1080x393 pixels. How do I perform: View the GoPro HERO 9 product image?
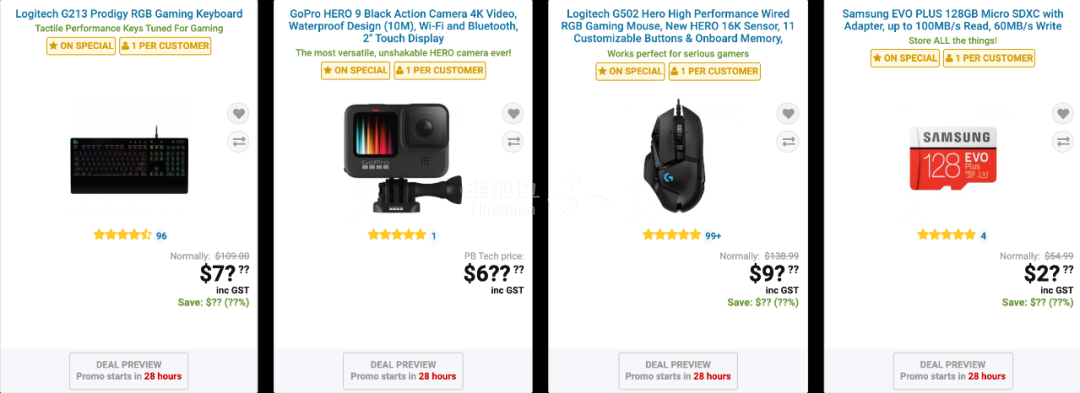coord(402,158)
